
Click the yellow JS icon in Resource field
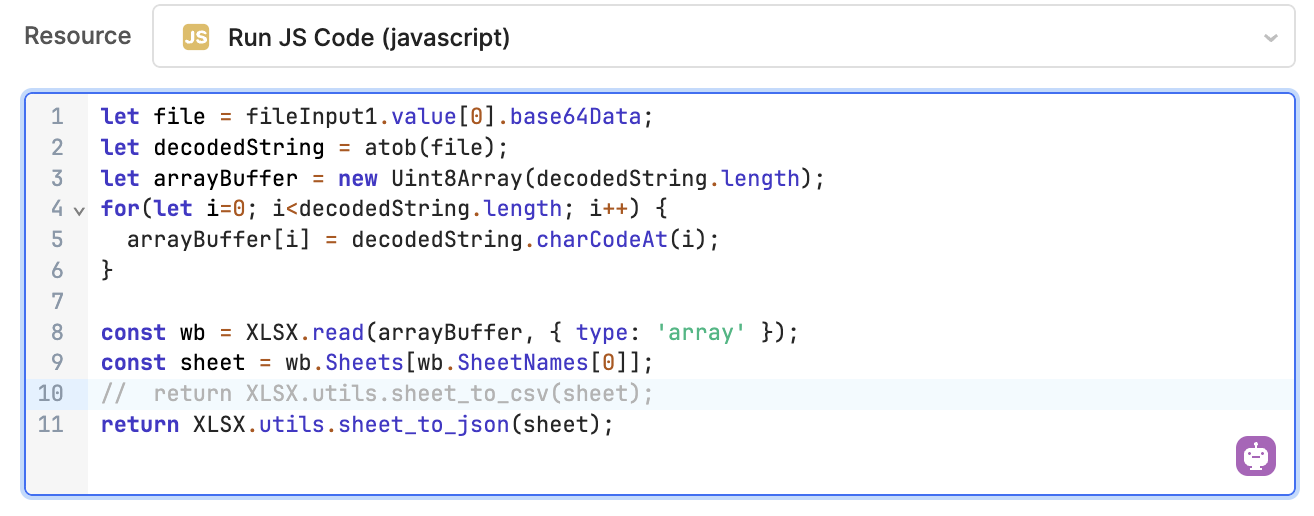click(196, 38)
